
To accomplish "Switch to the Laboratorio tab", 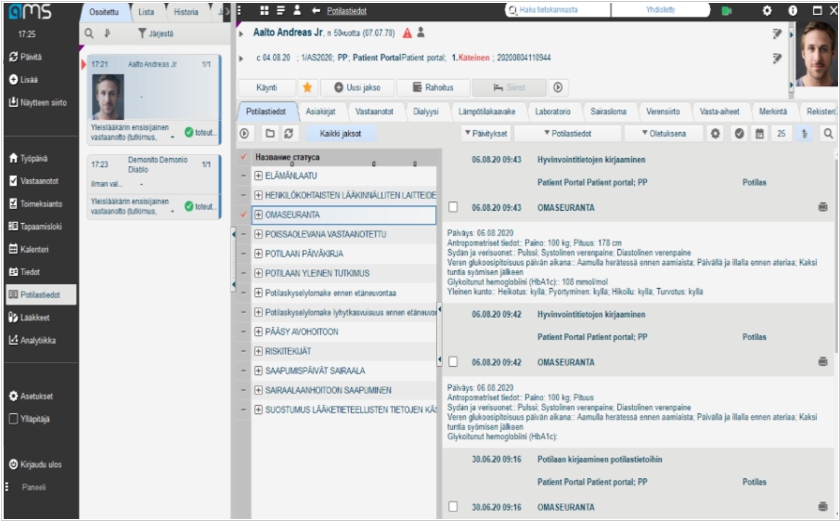I will tap(552, 111).
